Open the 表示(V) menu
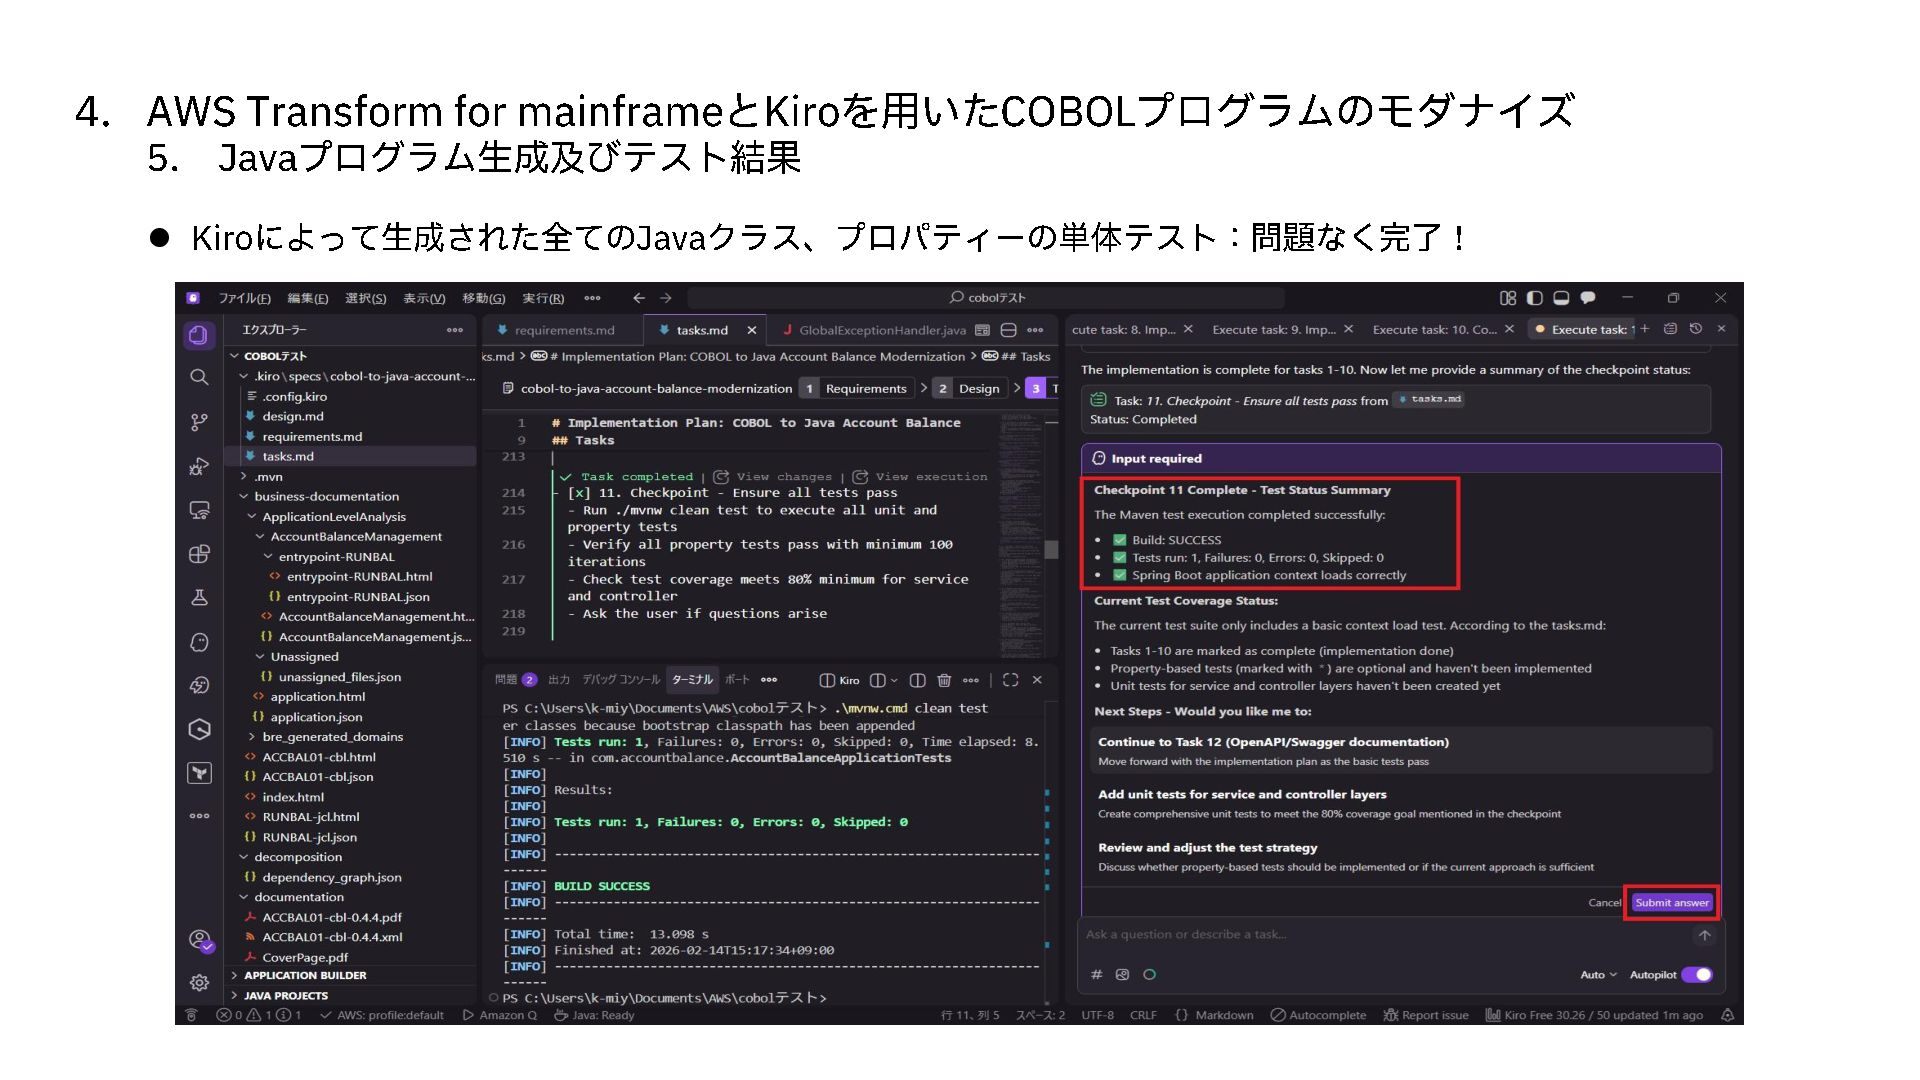This screenshot has width=1920, height=1080. point(424,298)
